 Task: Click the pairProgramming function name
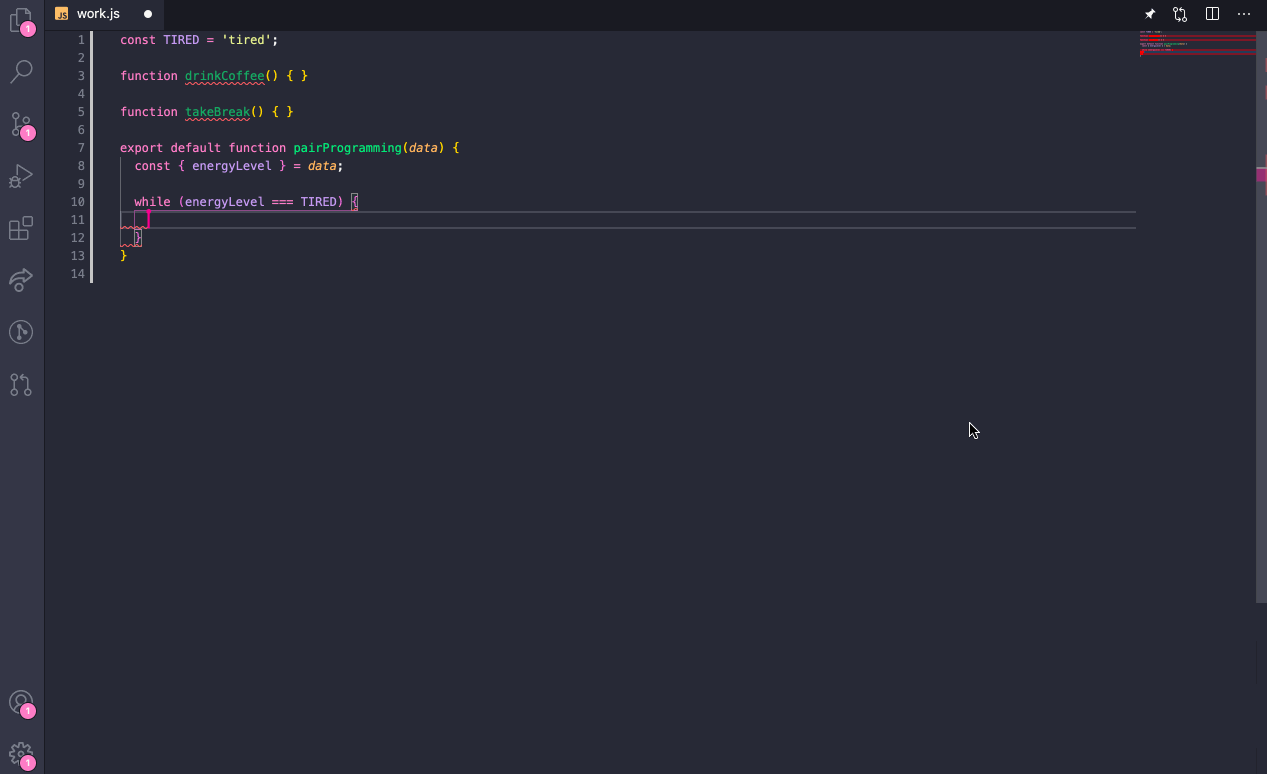point(347,148)
